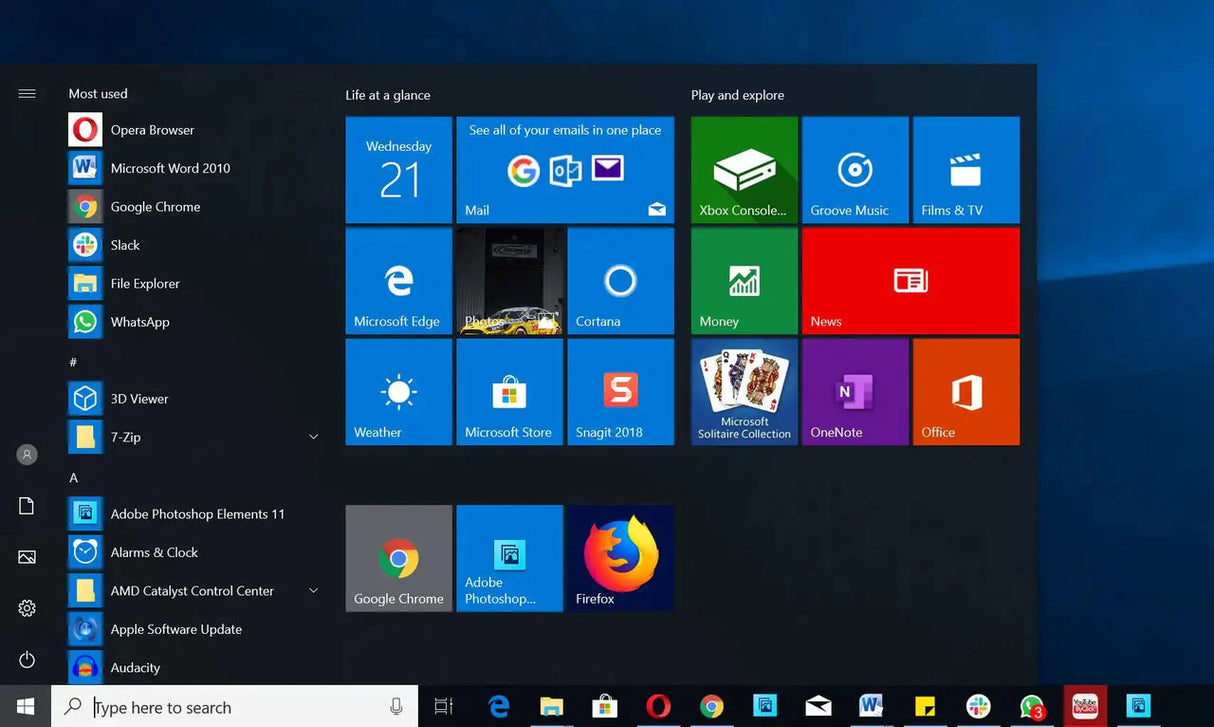Open the hamburger menu at top left

tap(26, 93)
